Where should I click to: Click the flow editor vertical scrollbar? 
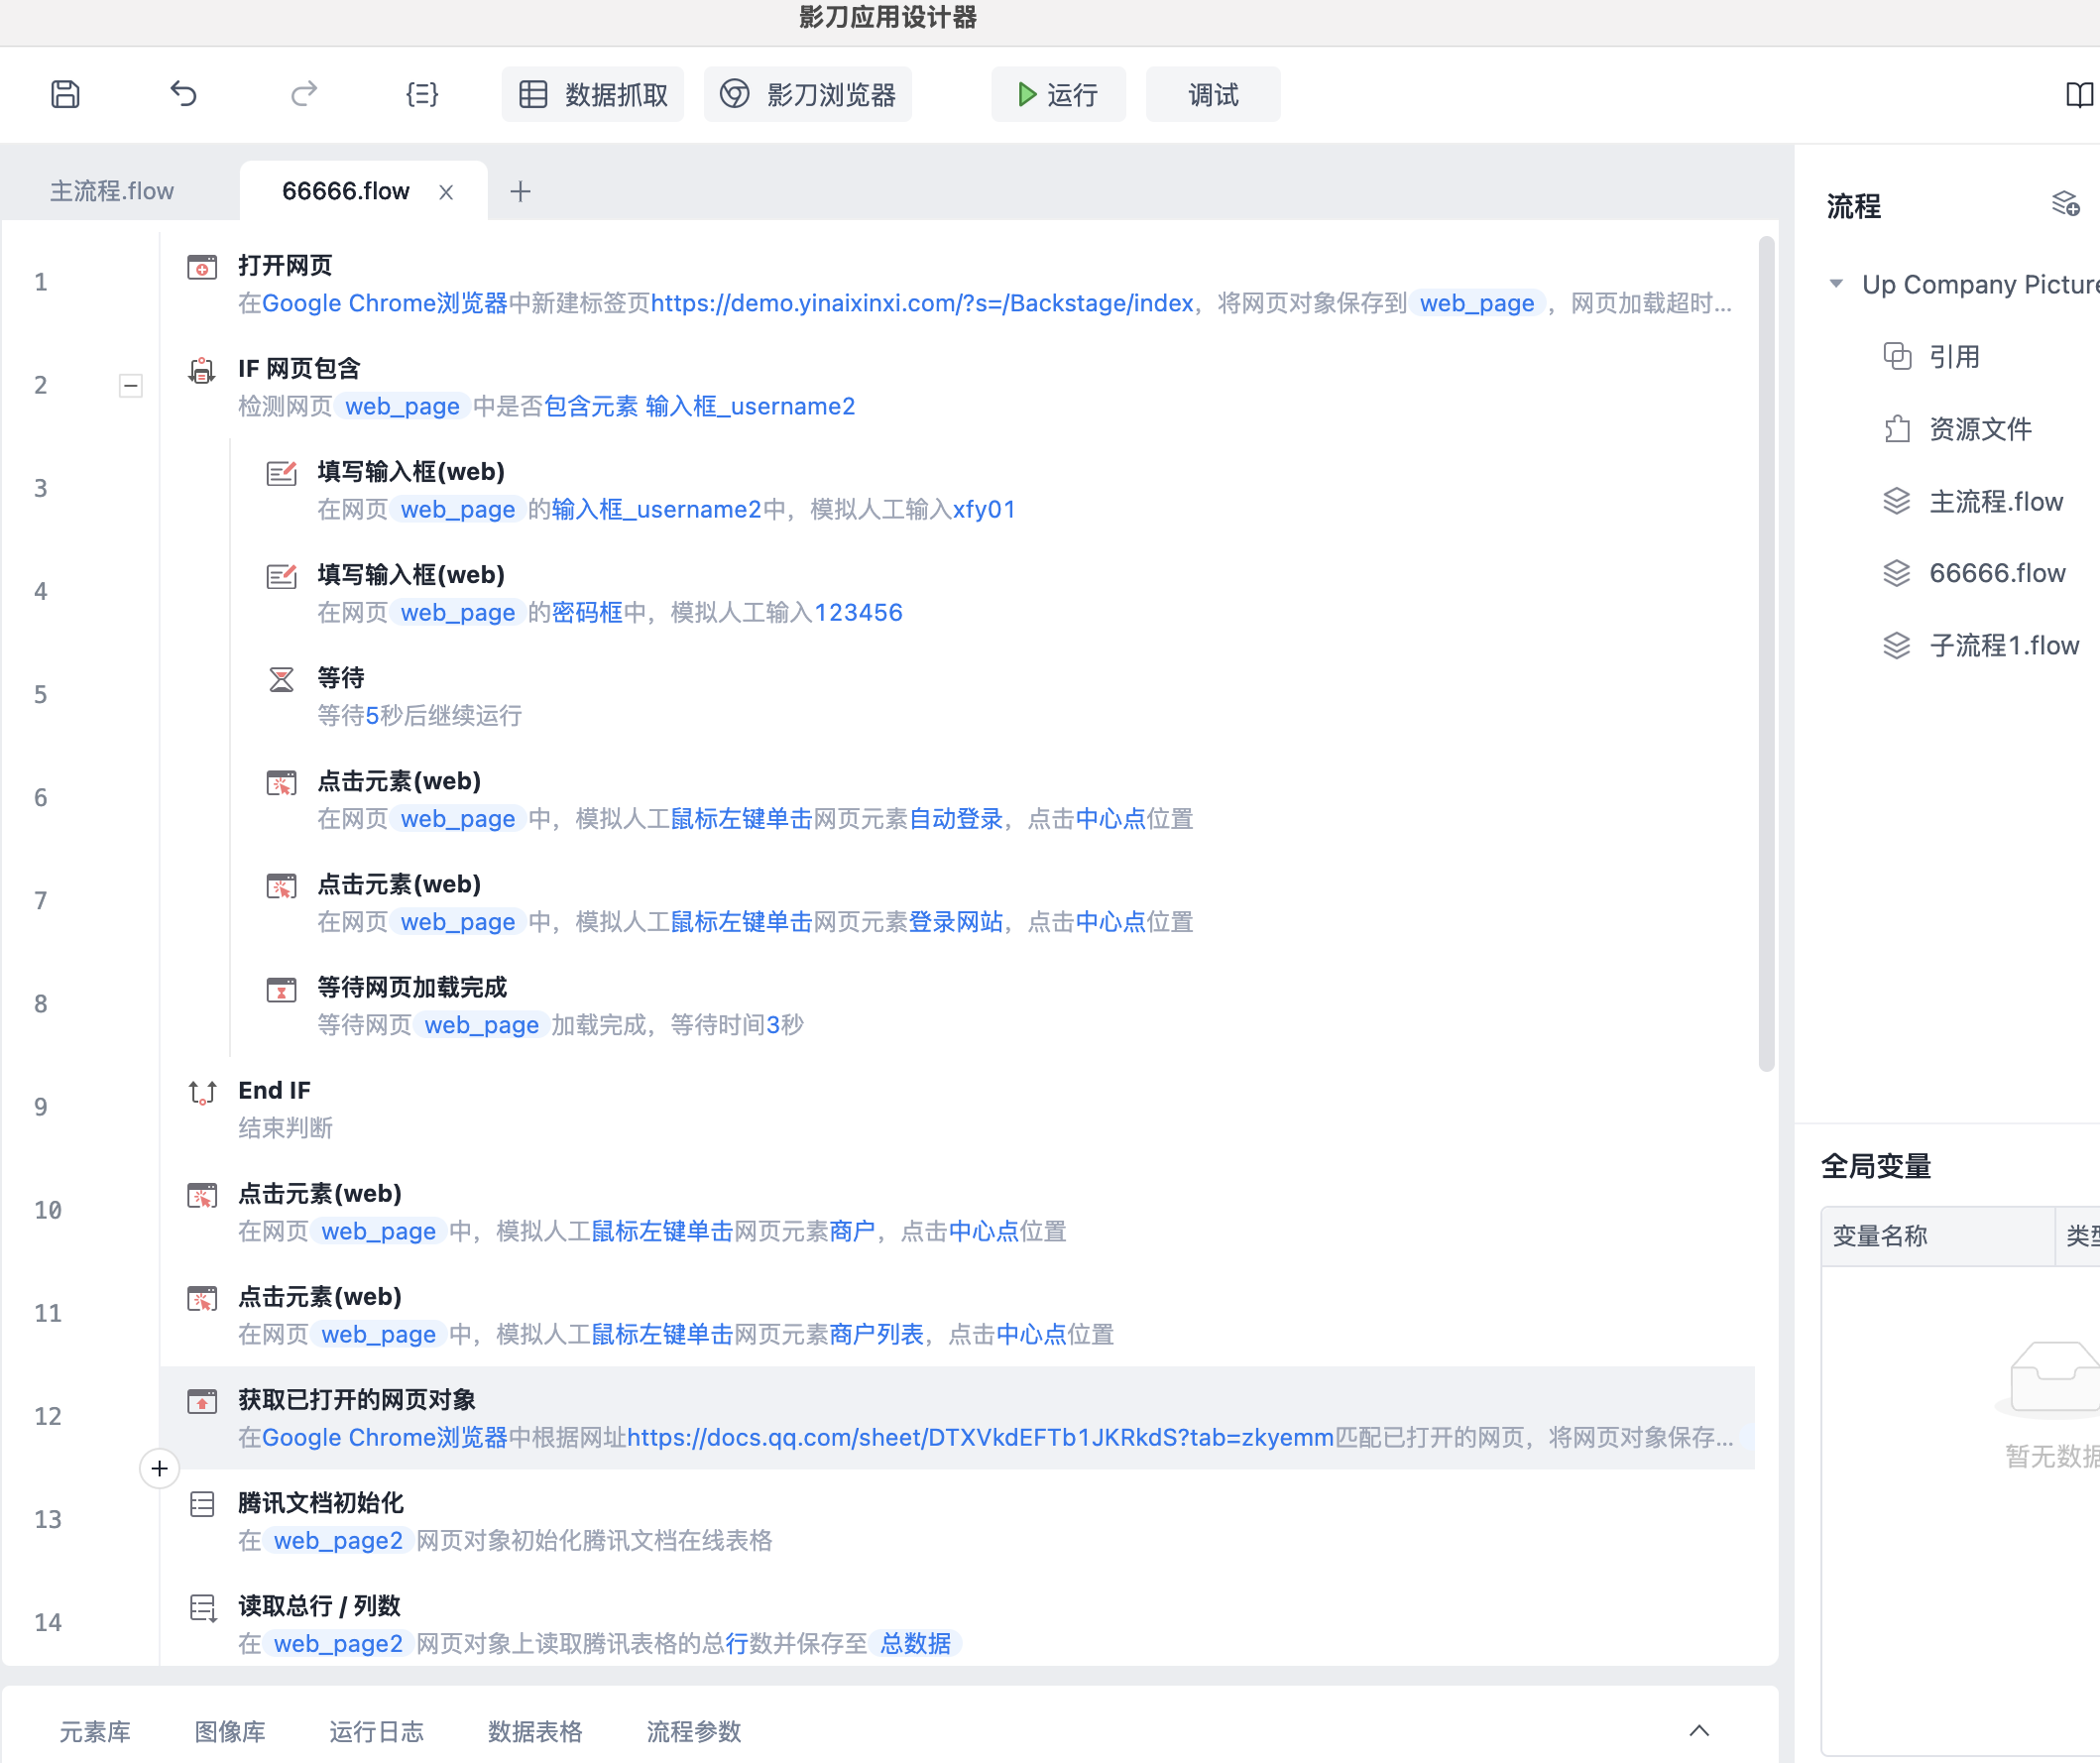pyautogui.click(x=1766, y=650)
